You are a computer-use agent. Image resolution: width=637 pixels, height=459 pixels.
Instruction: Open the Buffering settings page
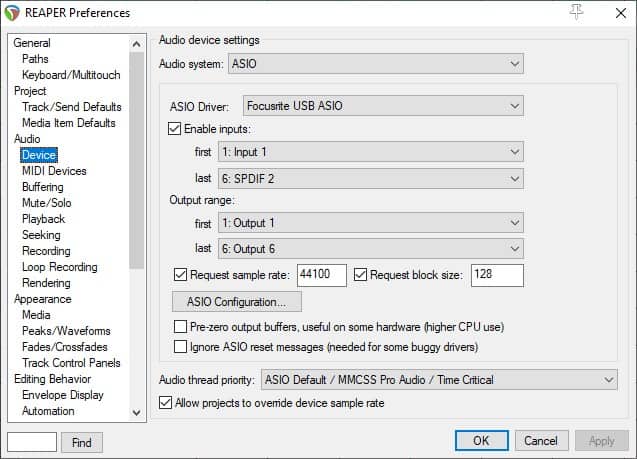tap(43, 187)
